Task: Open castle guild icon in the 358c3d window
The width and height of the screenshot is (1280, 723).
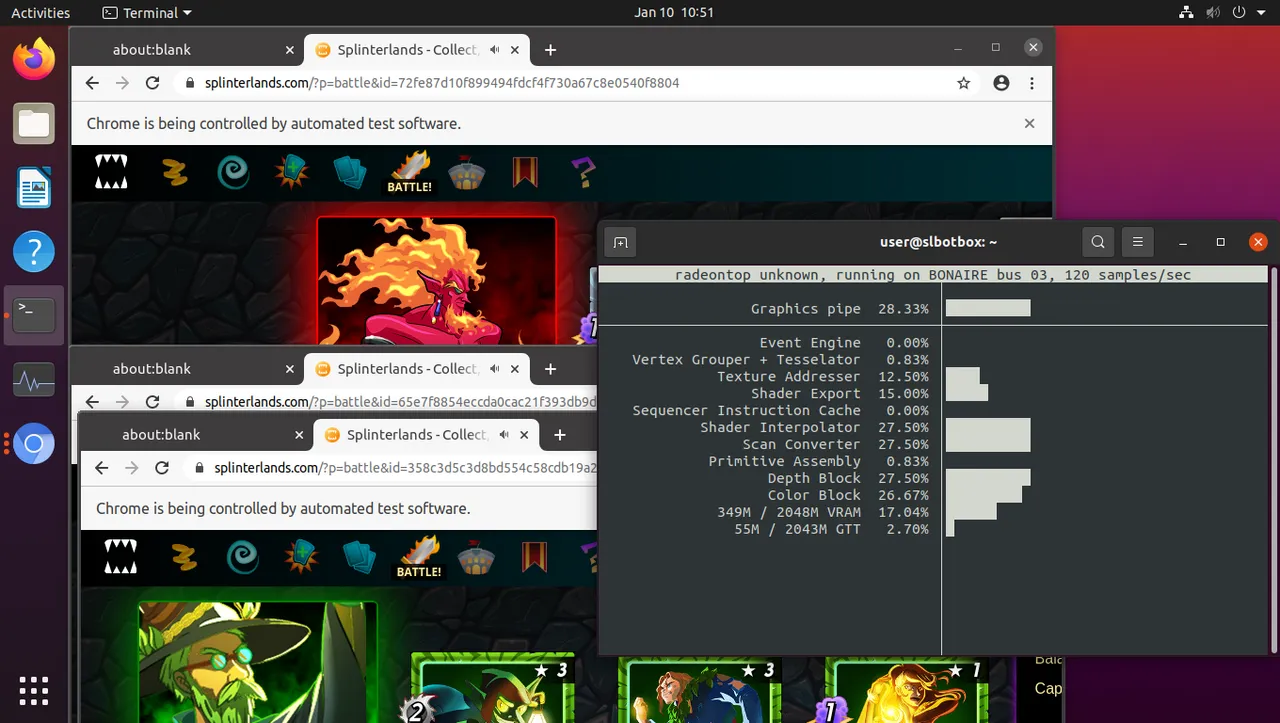Action: coord(476,557)
